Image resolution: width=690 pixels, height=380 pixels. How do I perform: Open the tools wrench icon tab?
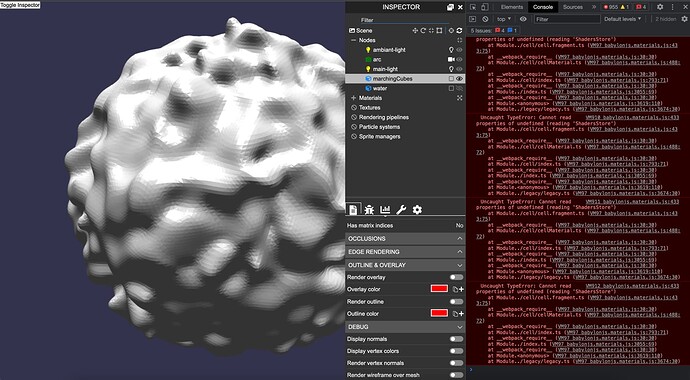401,210
